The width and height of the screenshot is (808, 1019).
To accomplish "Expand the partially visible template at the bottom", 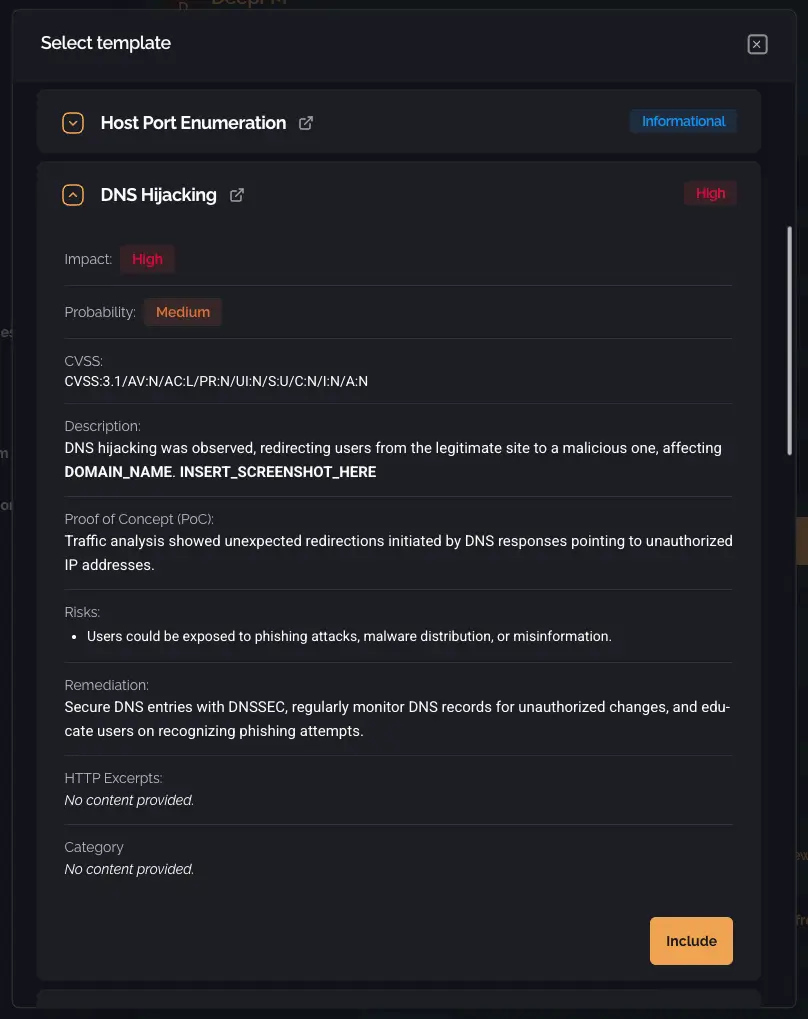I will click(398, 1007).
